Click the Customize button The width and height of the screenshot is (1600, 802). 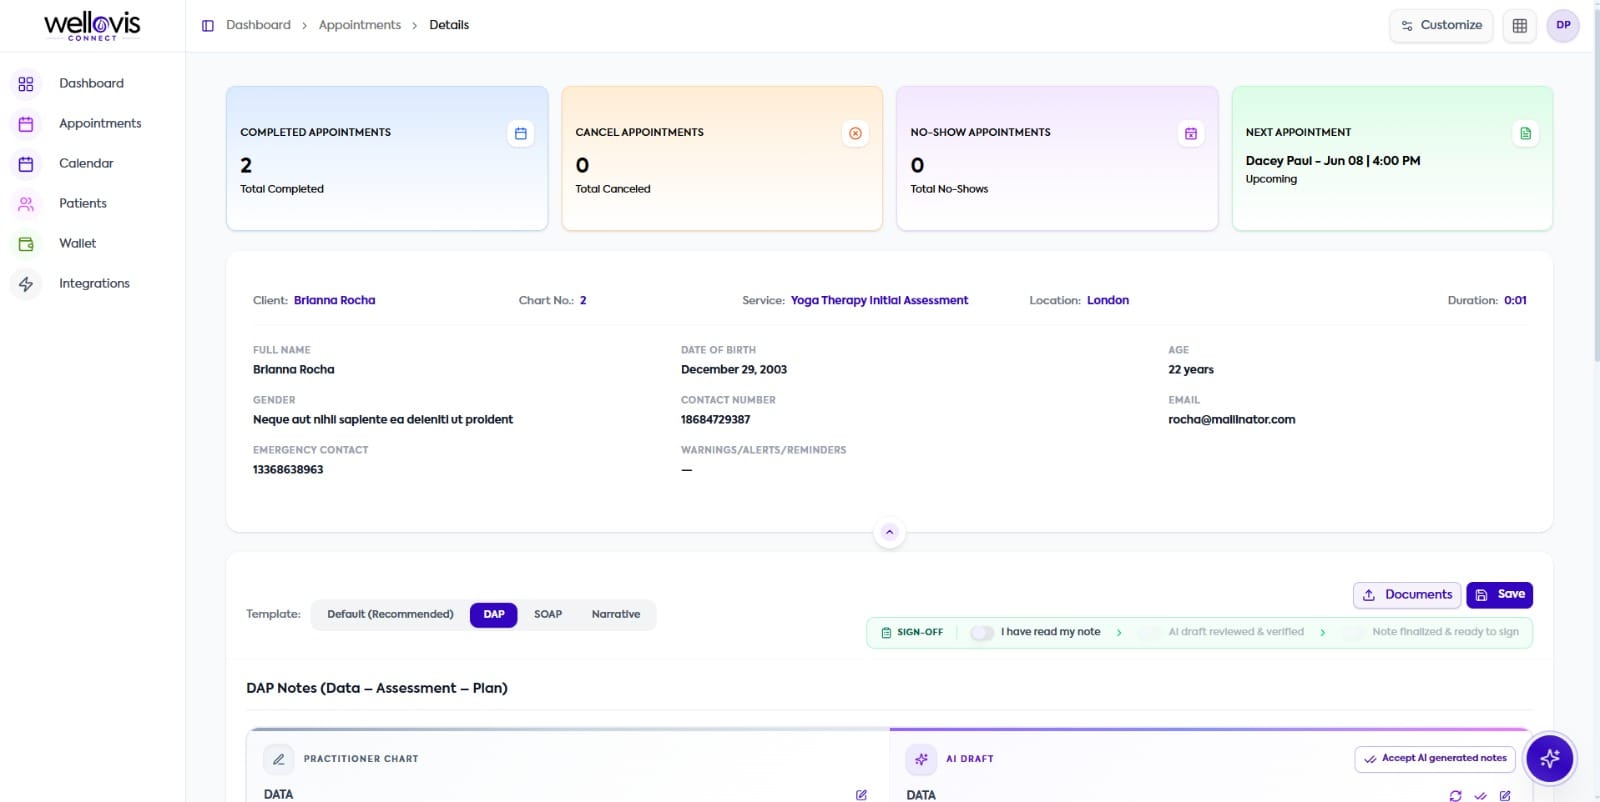pyautogui.click(x=1441, y=26)
